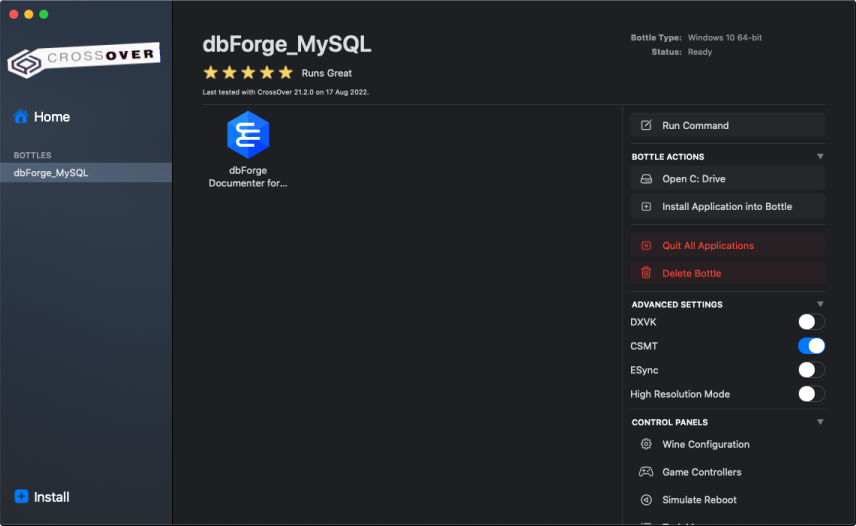Screen dimensions: 856x526
Task: Click the Delete Bottle trash icon
Action: click(646, 273)
